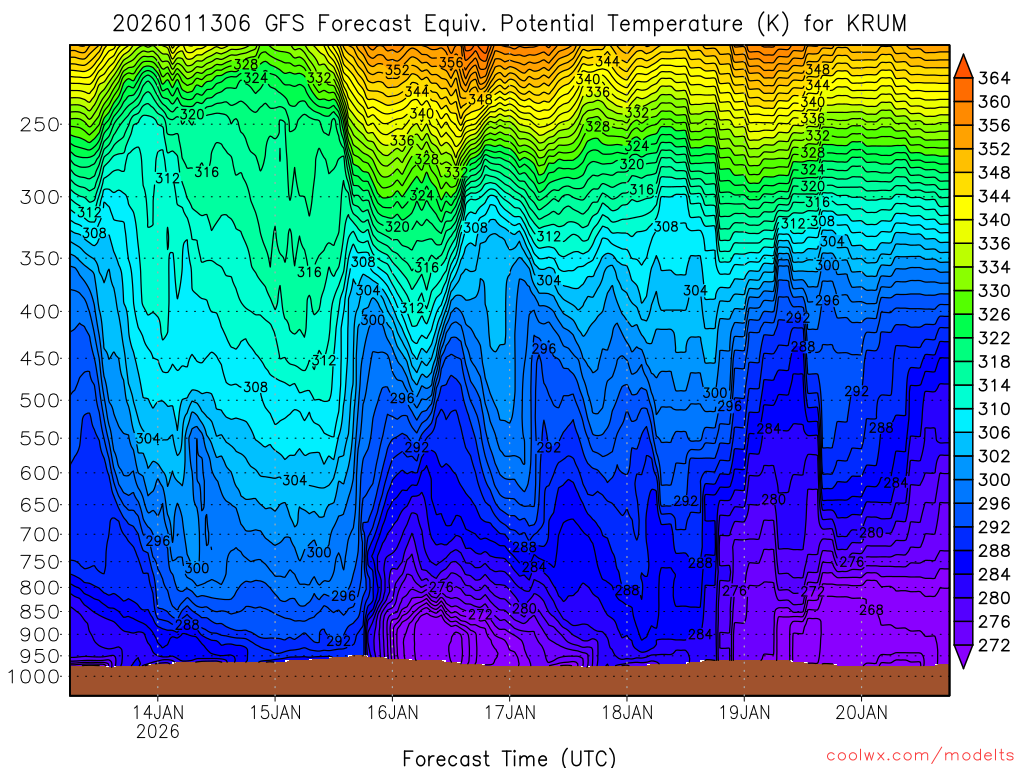Click the 900 pressure-axis label
1024x768 pixels.
[x=40, y=634]
